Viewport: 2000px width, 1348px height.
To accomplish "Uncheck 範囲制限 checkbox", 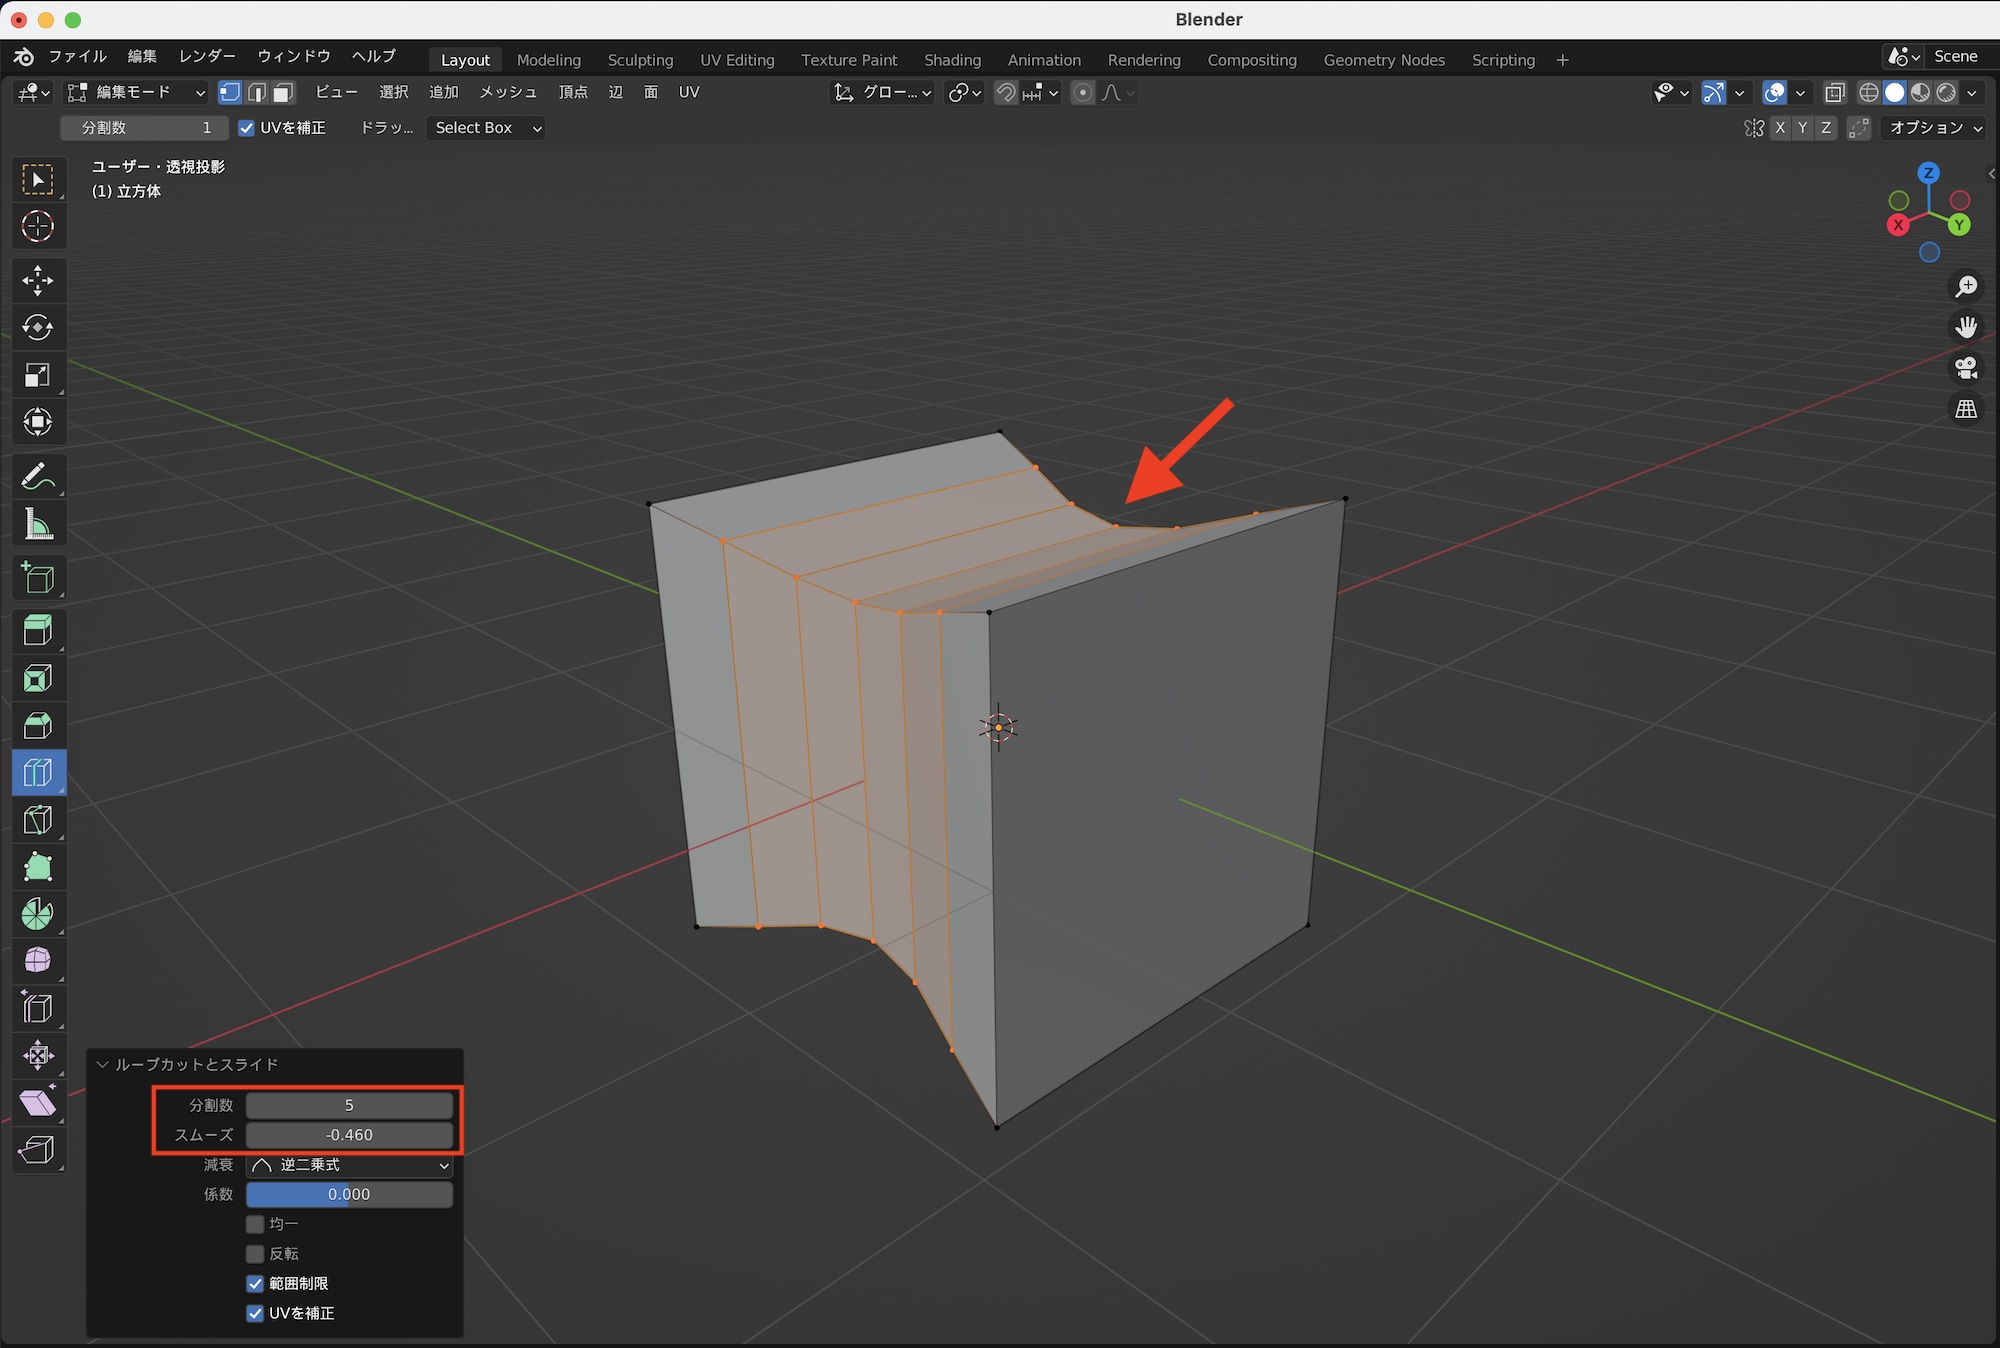I will click(256, 1283).
